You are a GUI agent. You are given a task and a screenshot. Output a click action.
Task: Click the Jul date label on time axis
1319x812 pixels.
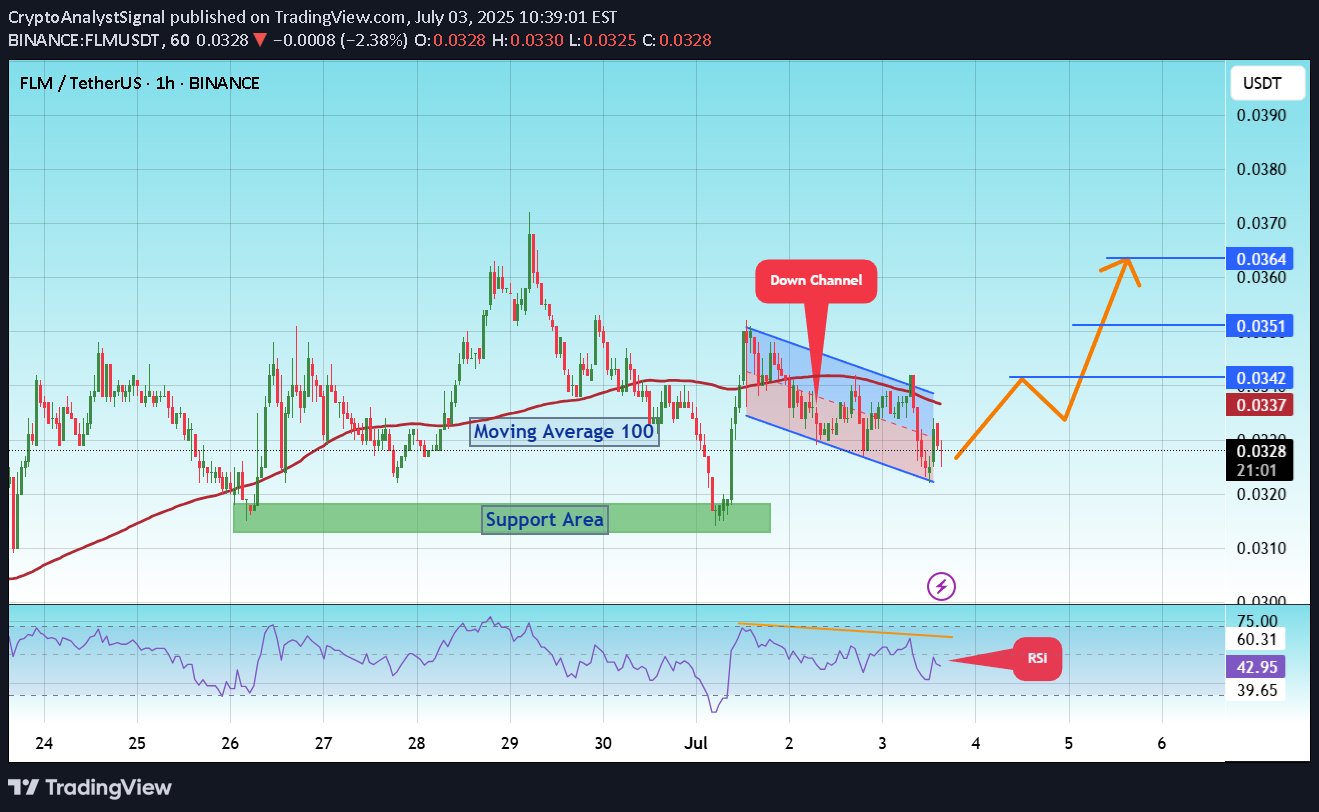pos(697,744)
